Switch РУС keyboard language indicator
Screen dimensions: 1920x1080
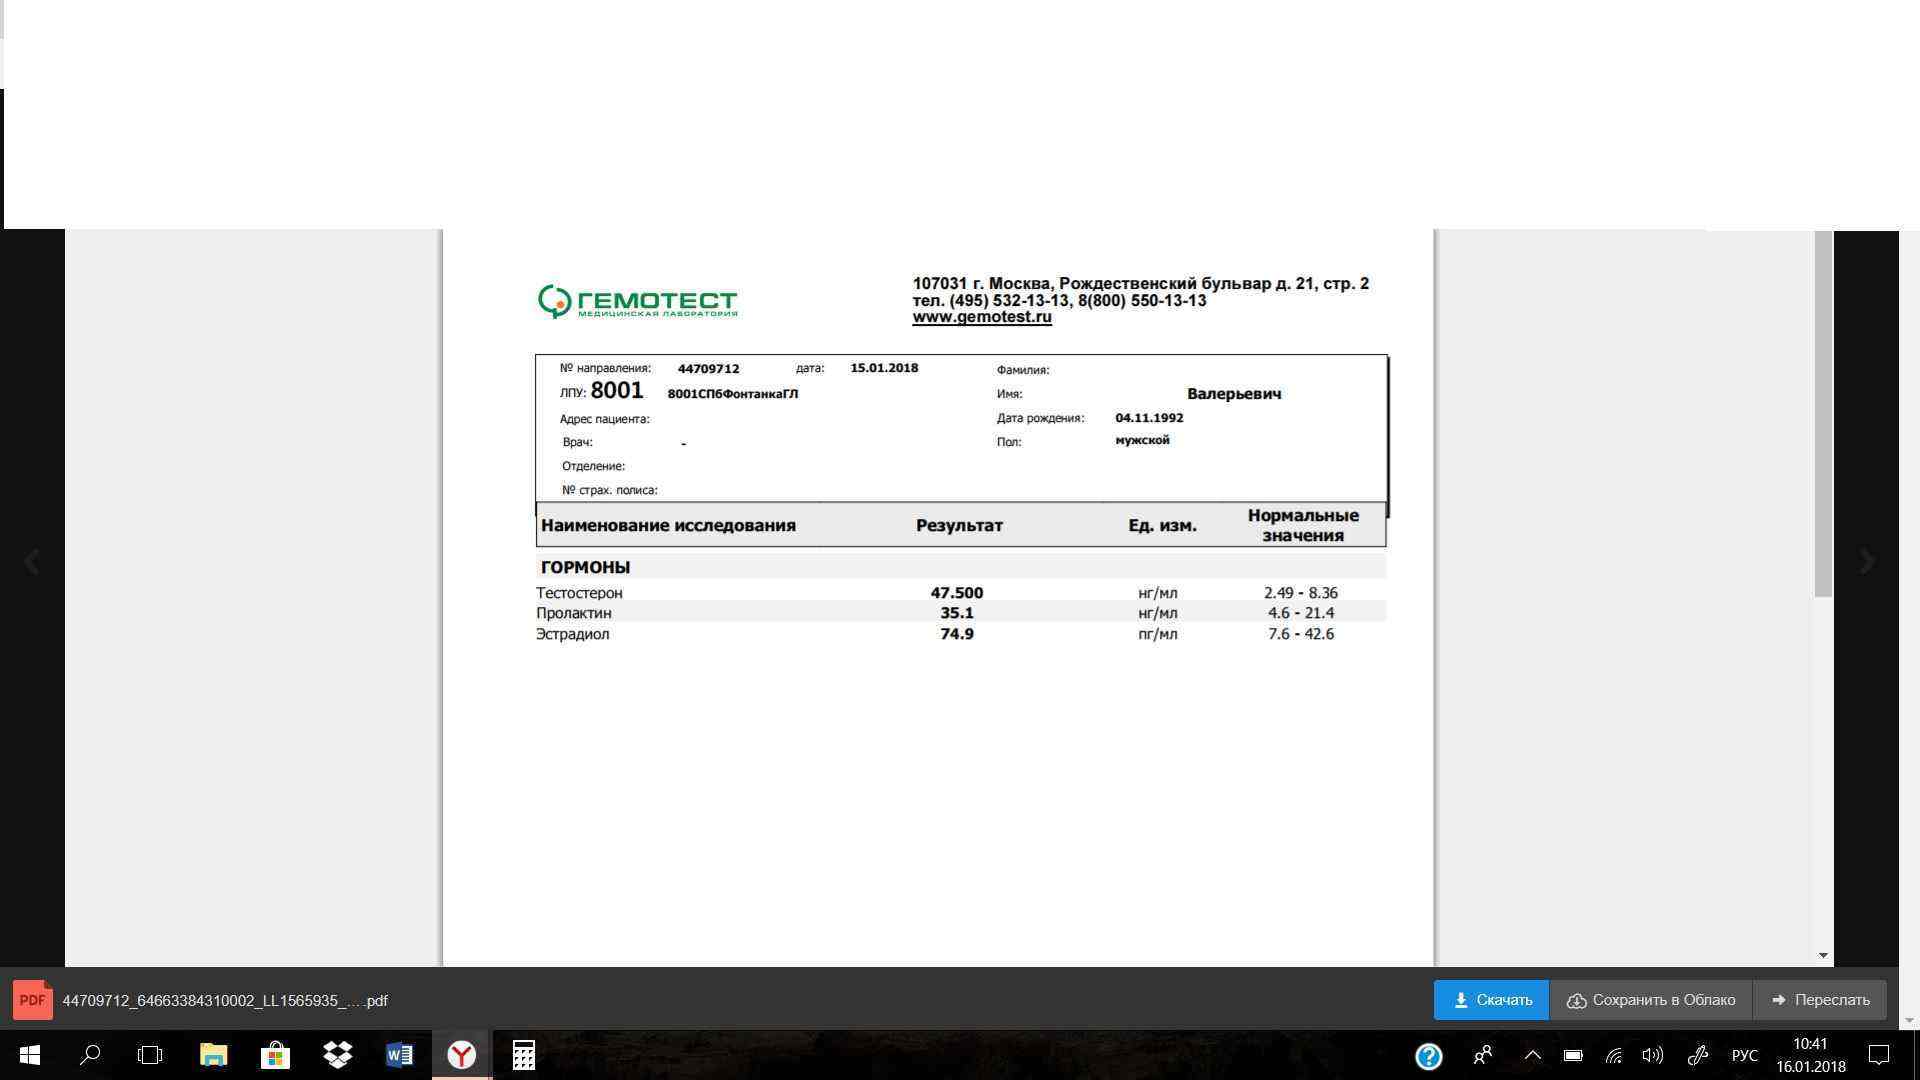click(x=1744, y=1055)
